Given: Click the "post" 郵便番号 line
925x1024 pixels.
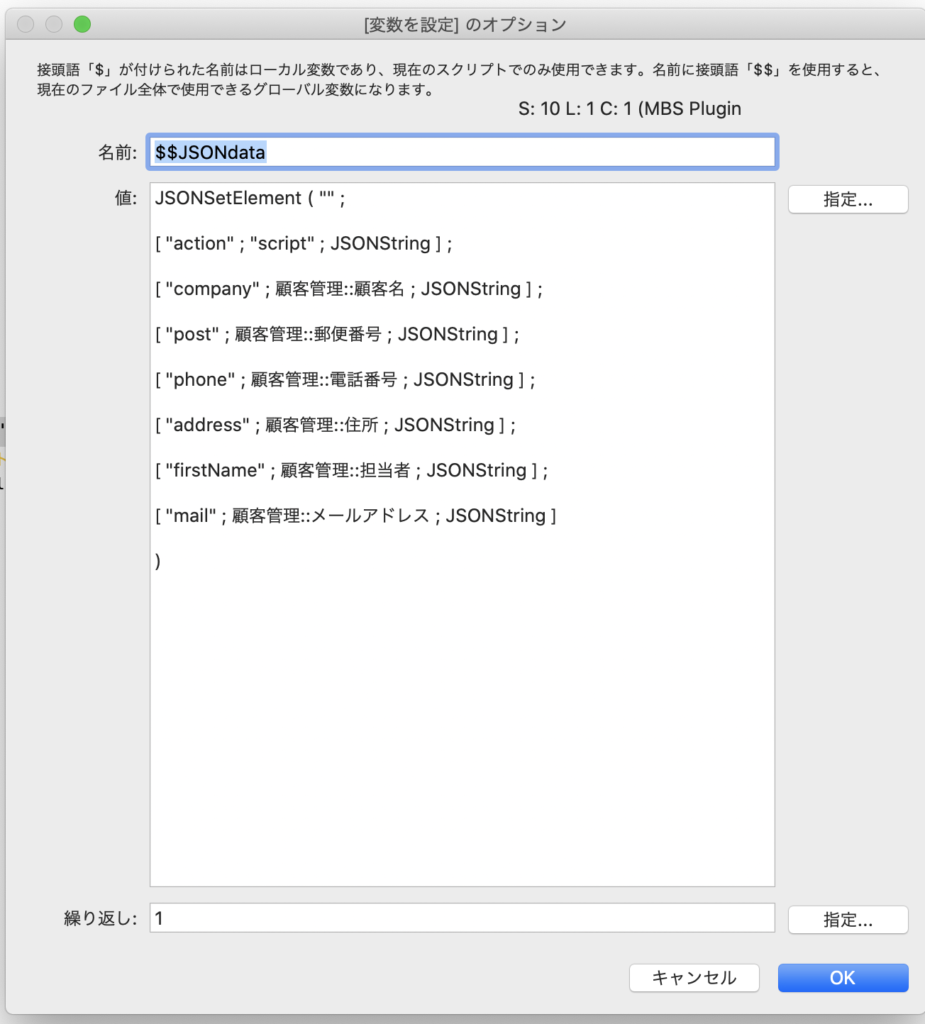Looking at the screenshot, I should pyautogui.click(x=337, y=334).
